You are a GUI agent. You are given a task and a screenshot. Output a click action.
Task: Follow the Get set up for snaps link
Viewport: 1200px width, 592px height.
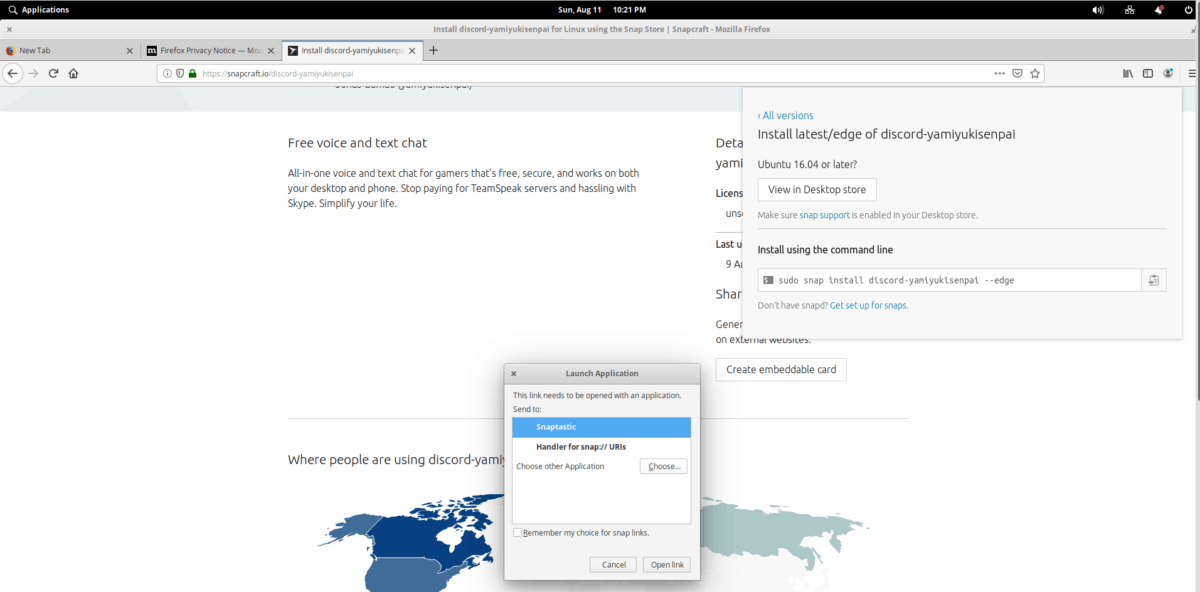click(869, 305)
